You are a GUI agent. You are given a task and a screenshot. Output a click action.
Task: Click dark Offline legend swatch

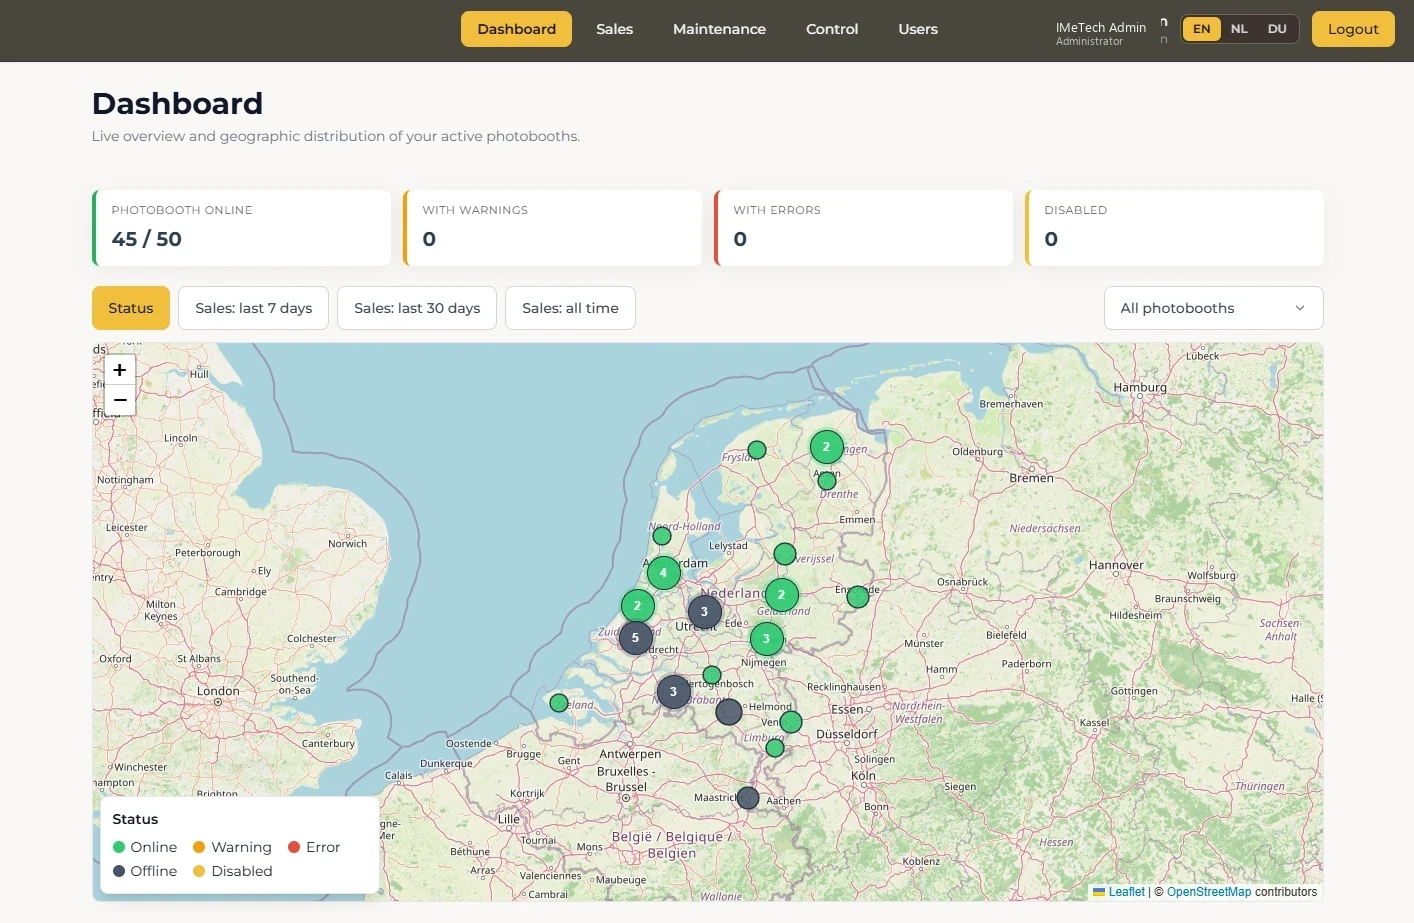119,871
